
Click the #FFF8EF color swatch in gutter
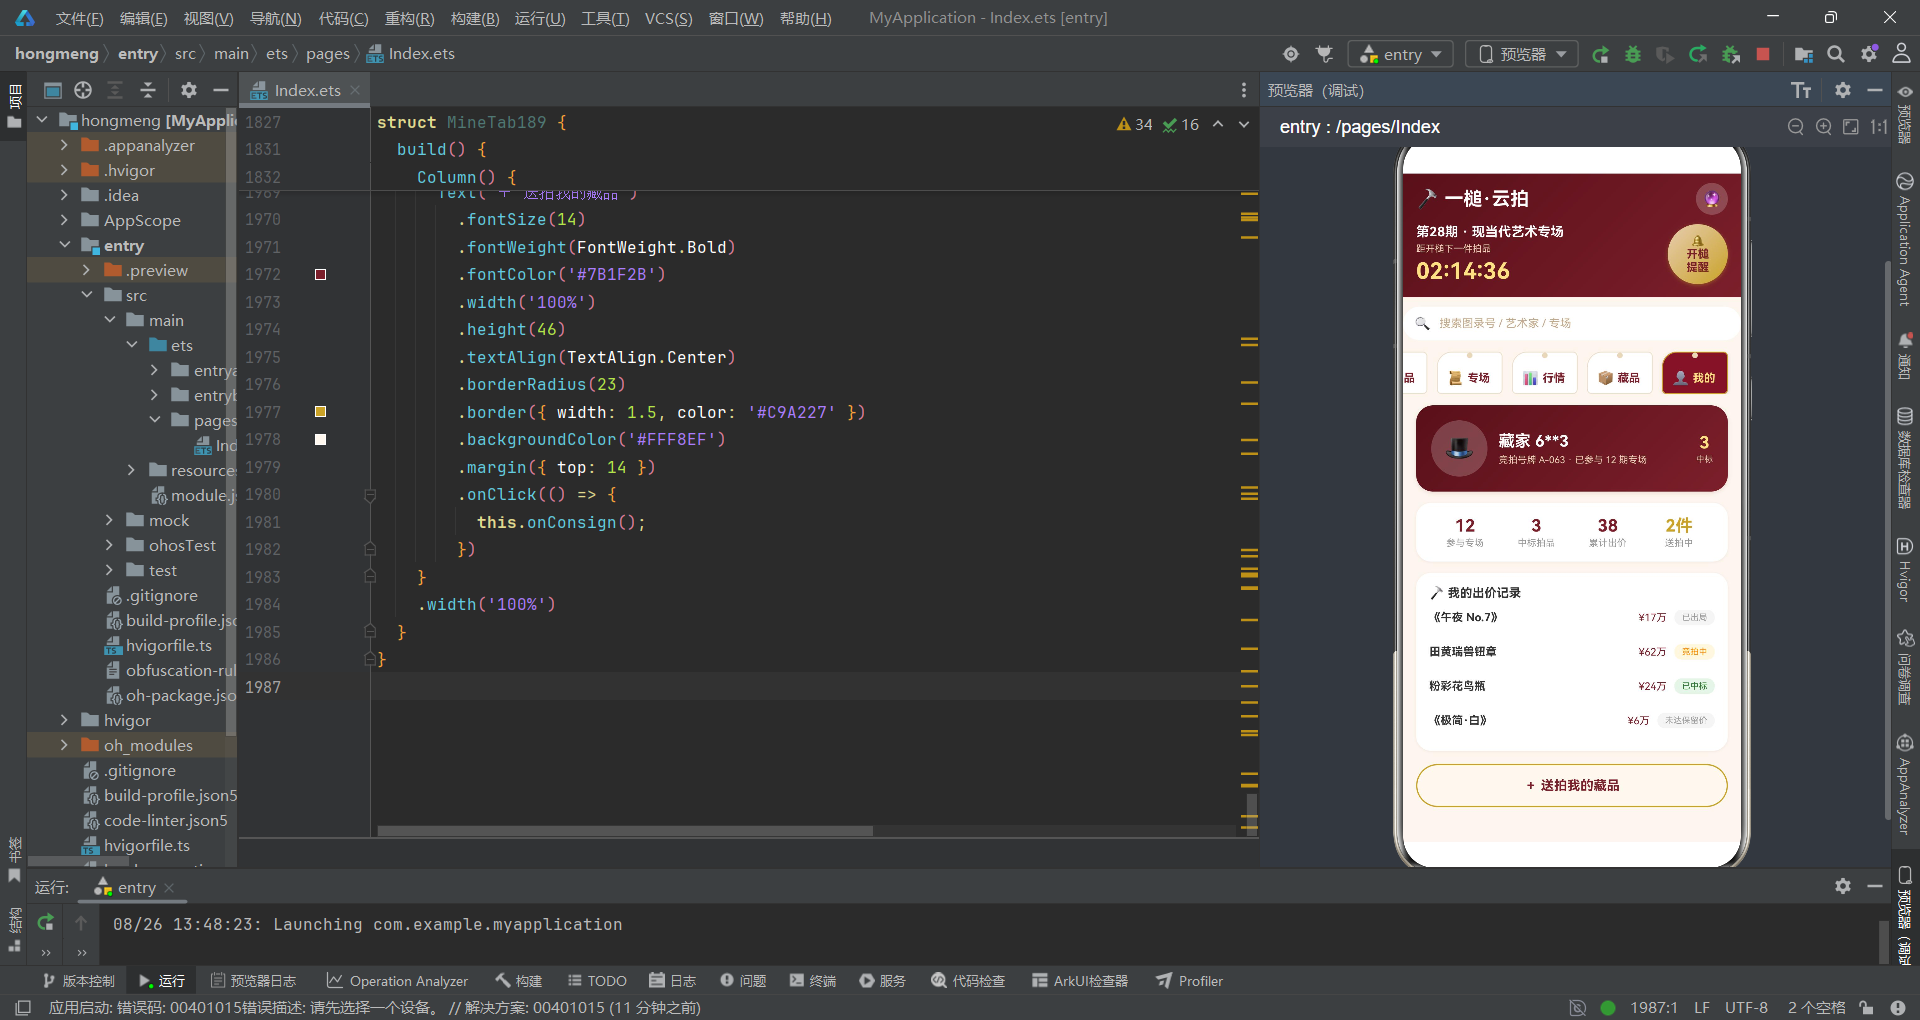pyautogui.click(x=320, y=439)
